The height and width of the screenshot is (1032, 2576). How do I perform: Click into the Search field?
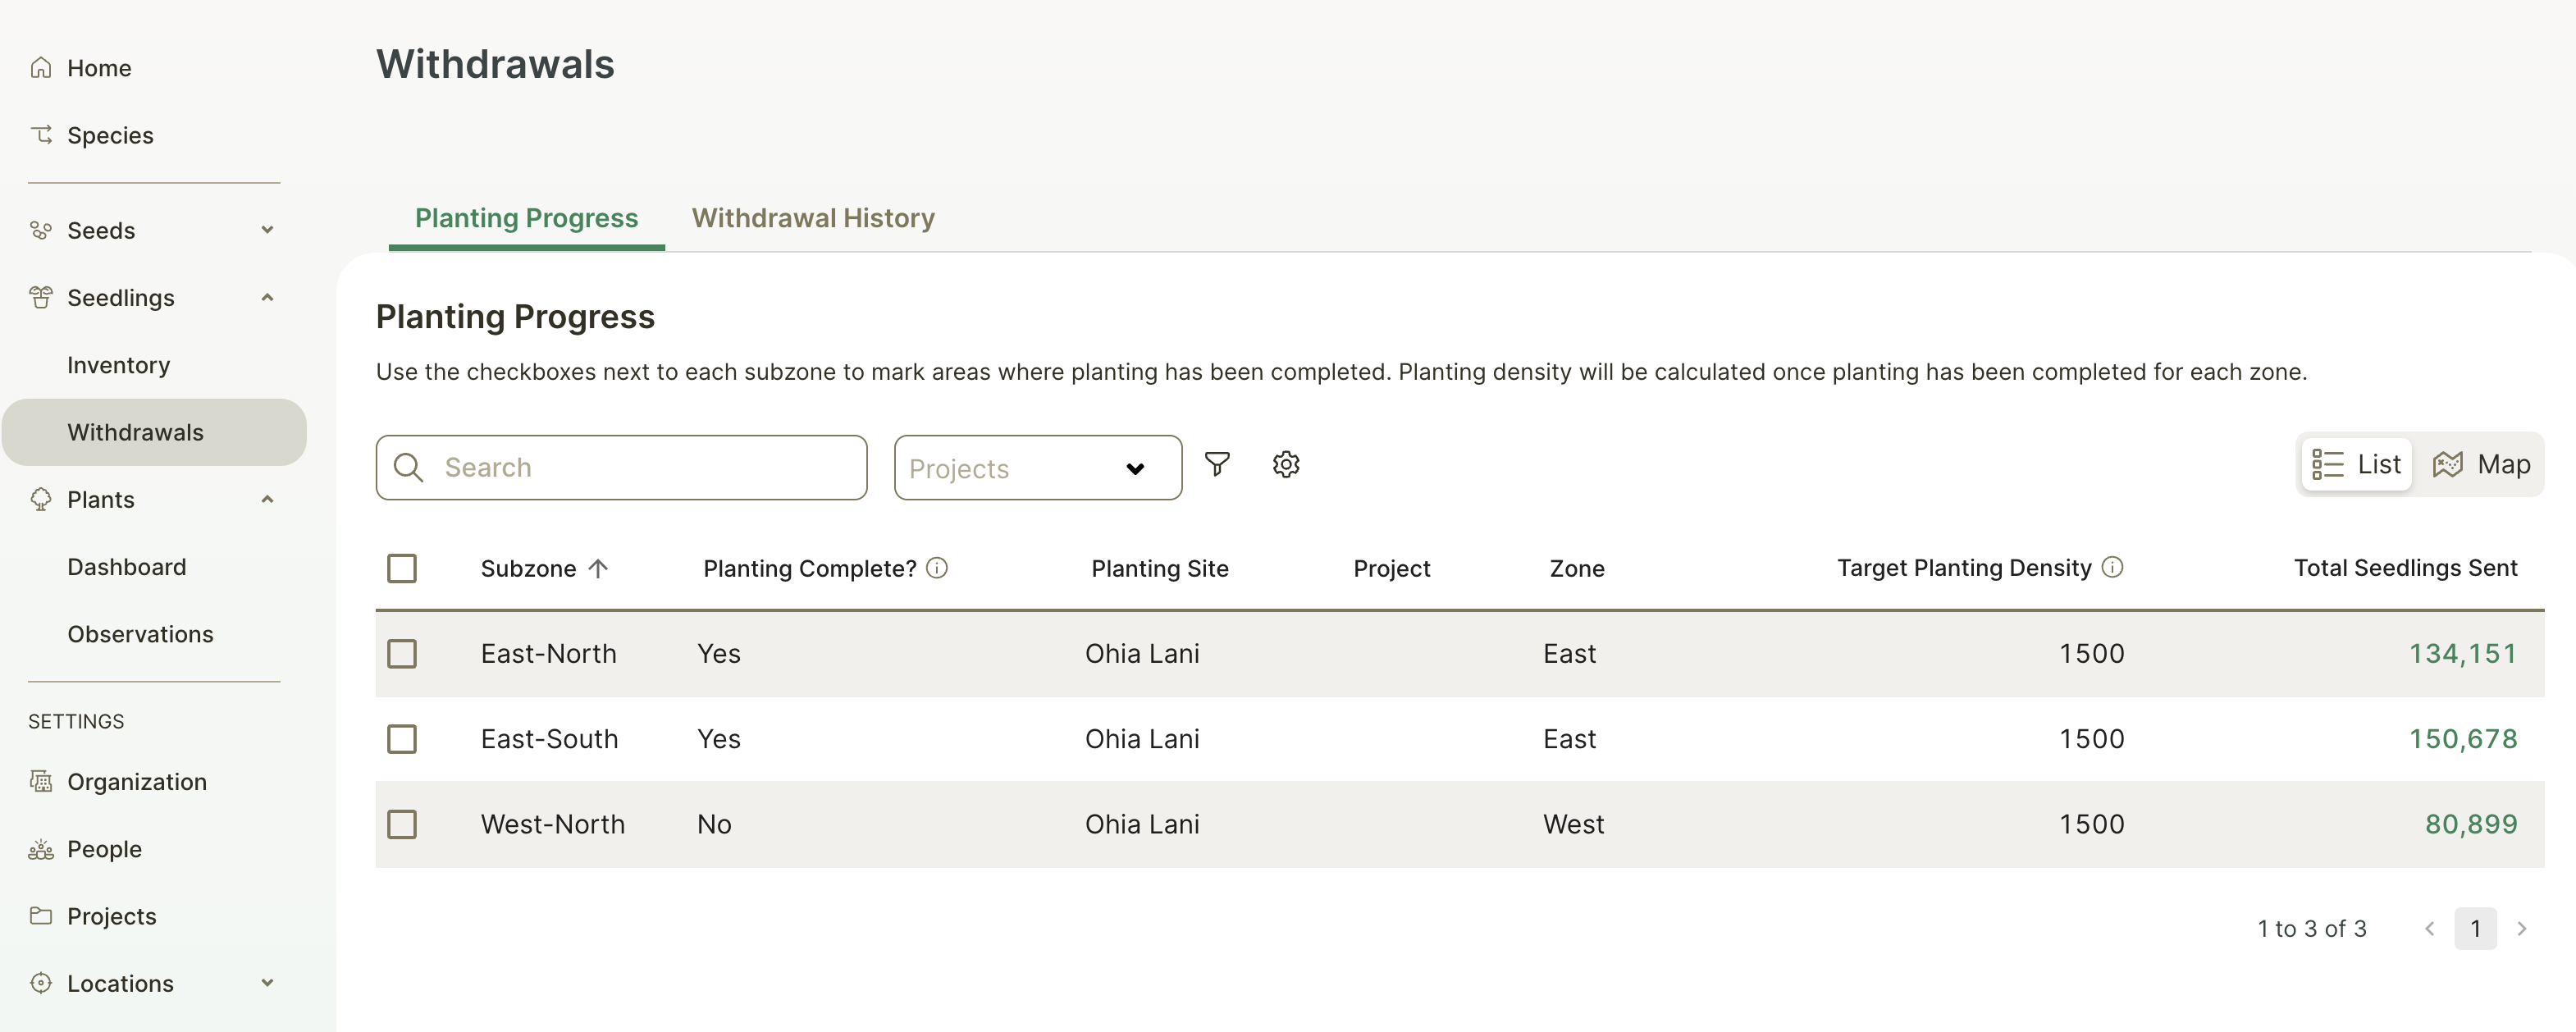(640, 468)
